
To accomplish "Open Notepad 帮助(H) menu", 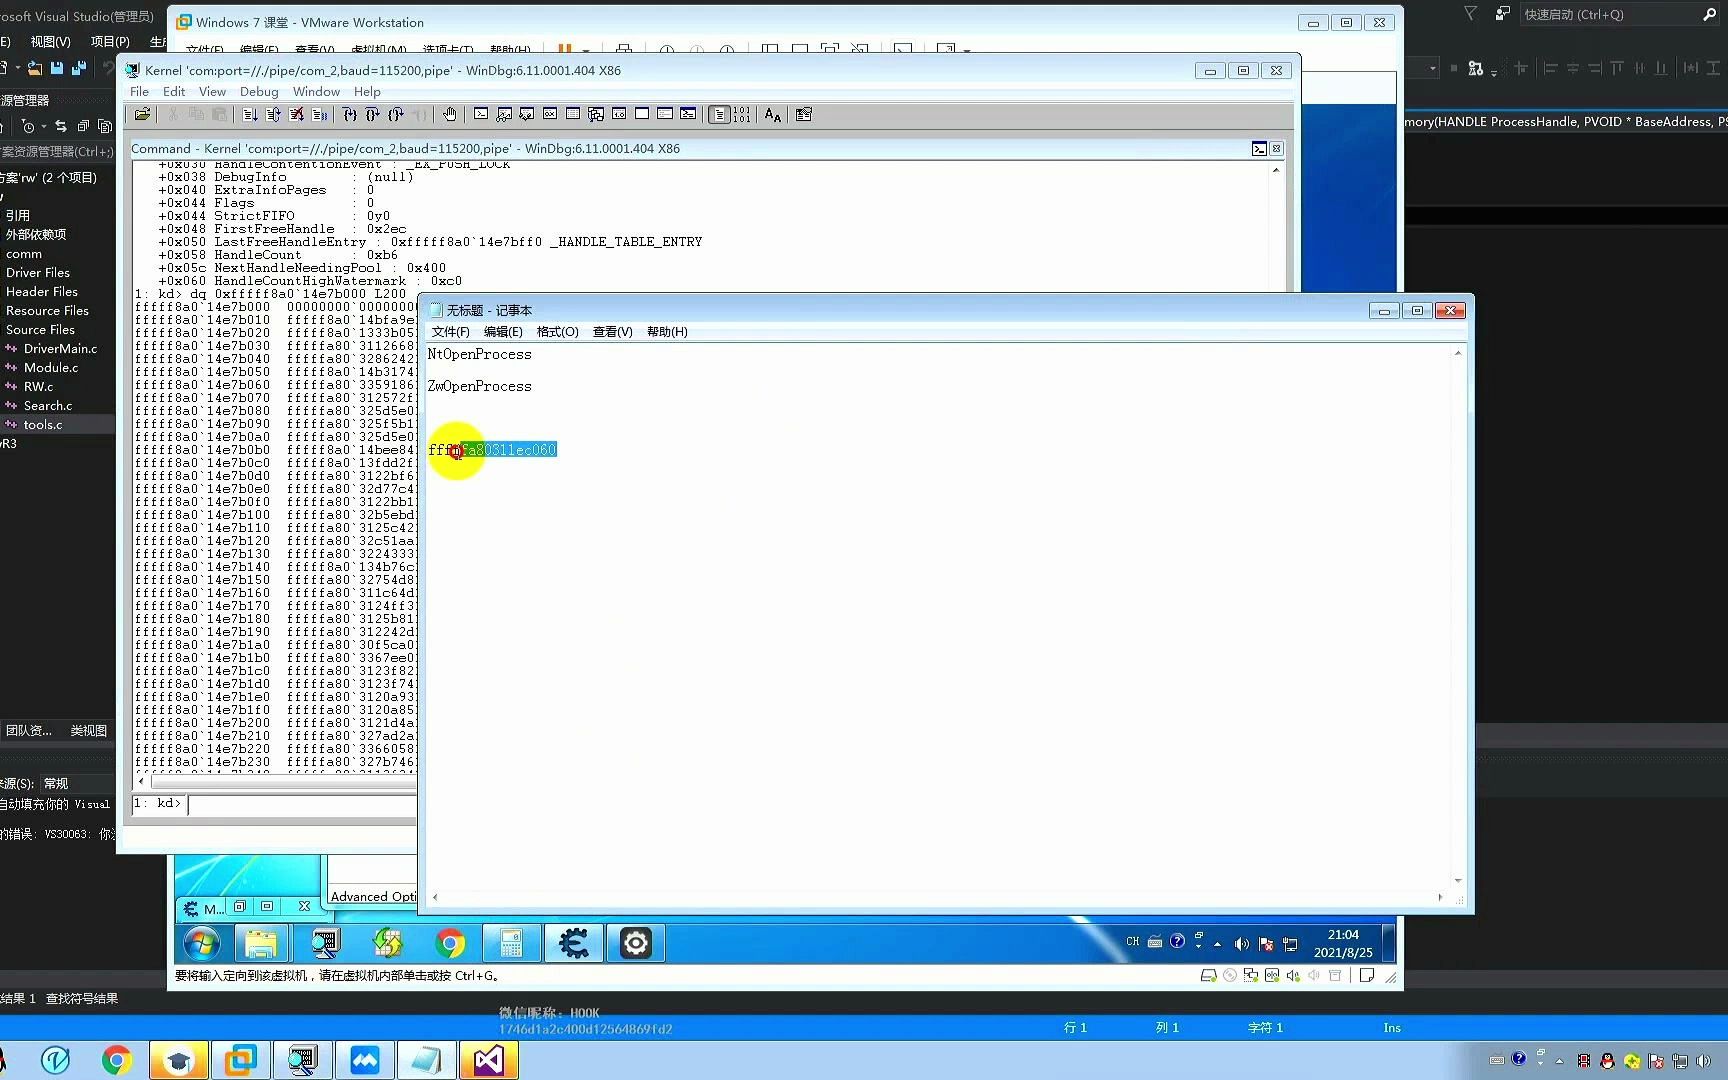I will [x=667, y=332].
